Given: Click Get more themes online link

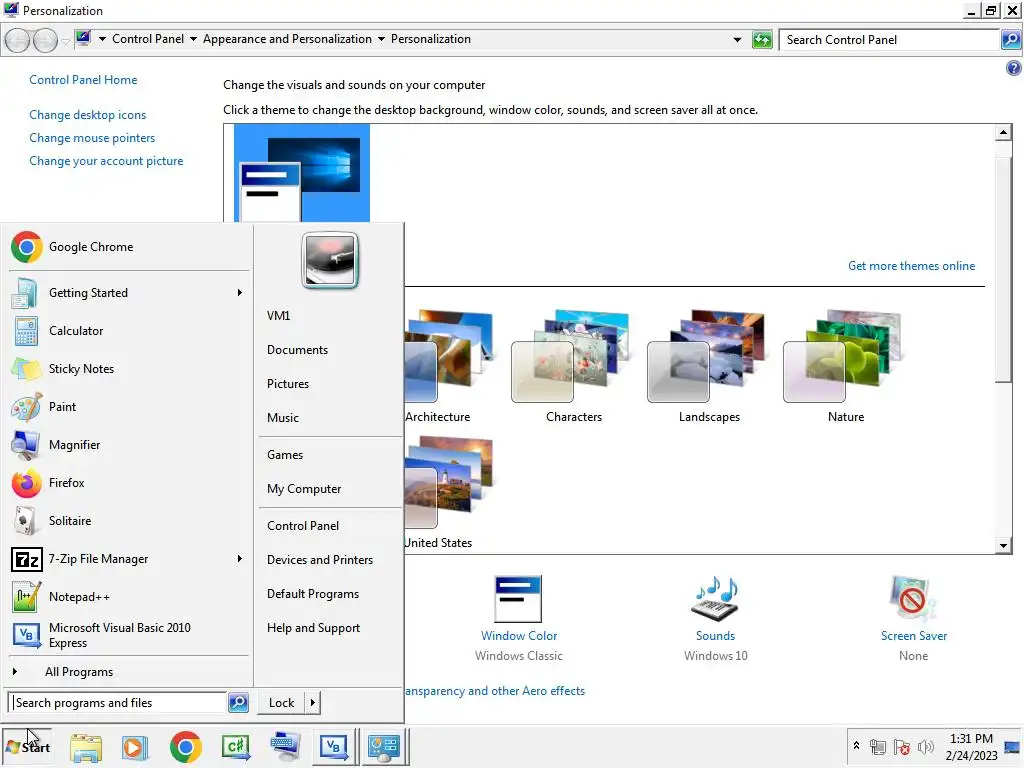Looking at the screenshot, I should [911, 266].
